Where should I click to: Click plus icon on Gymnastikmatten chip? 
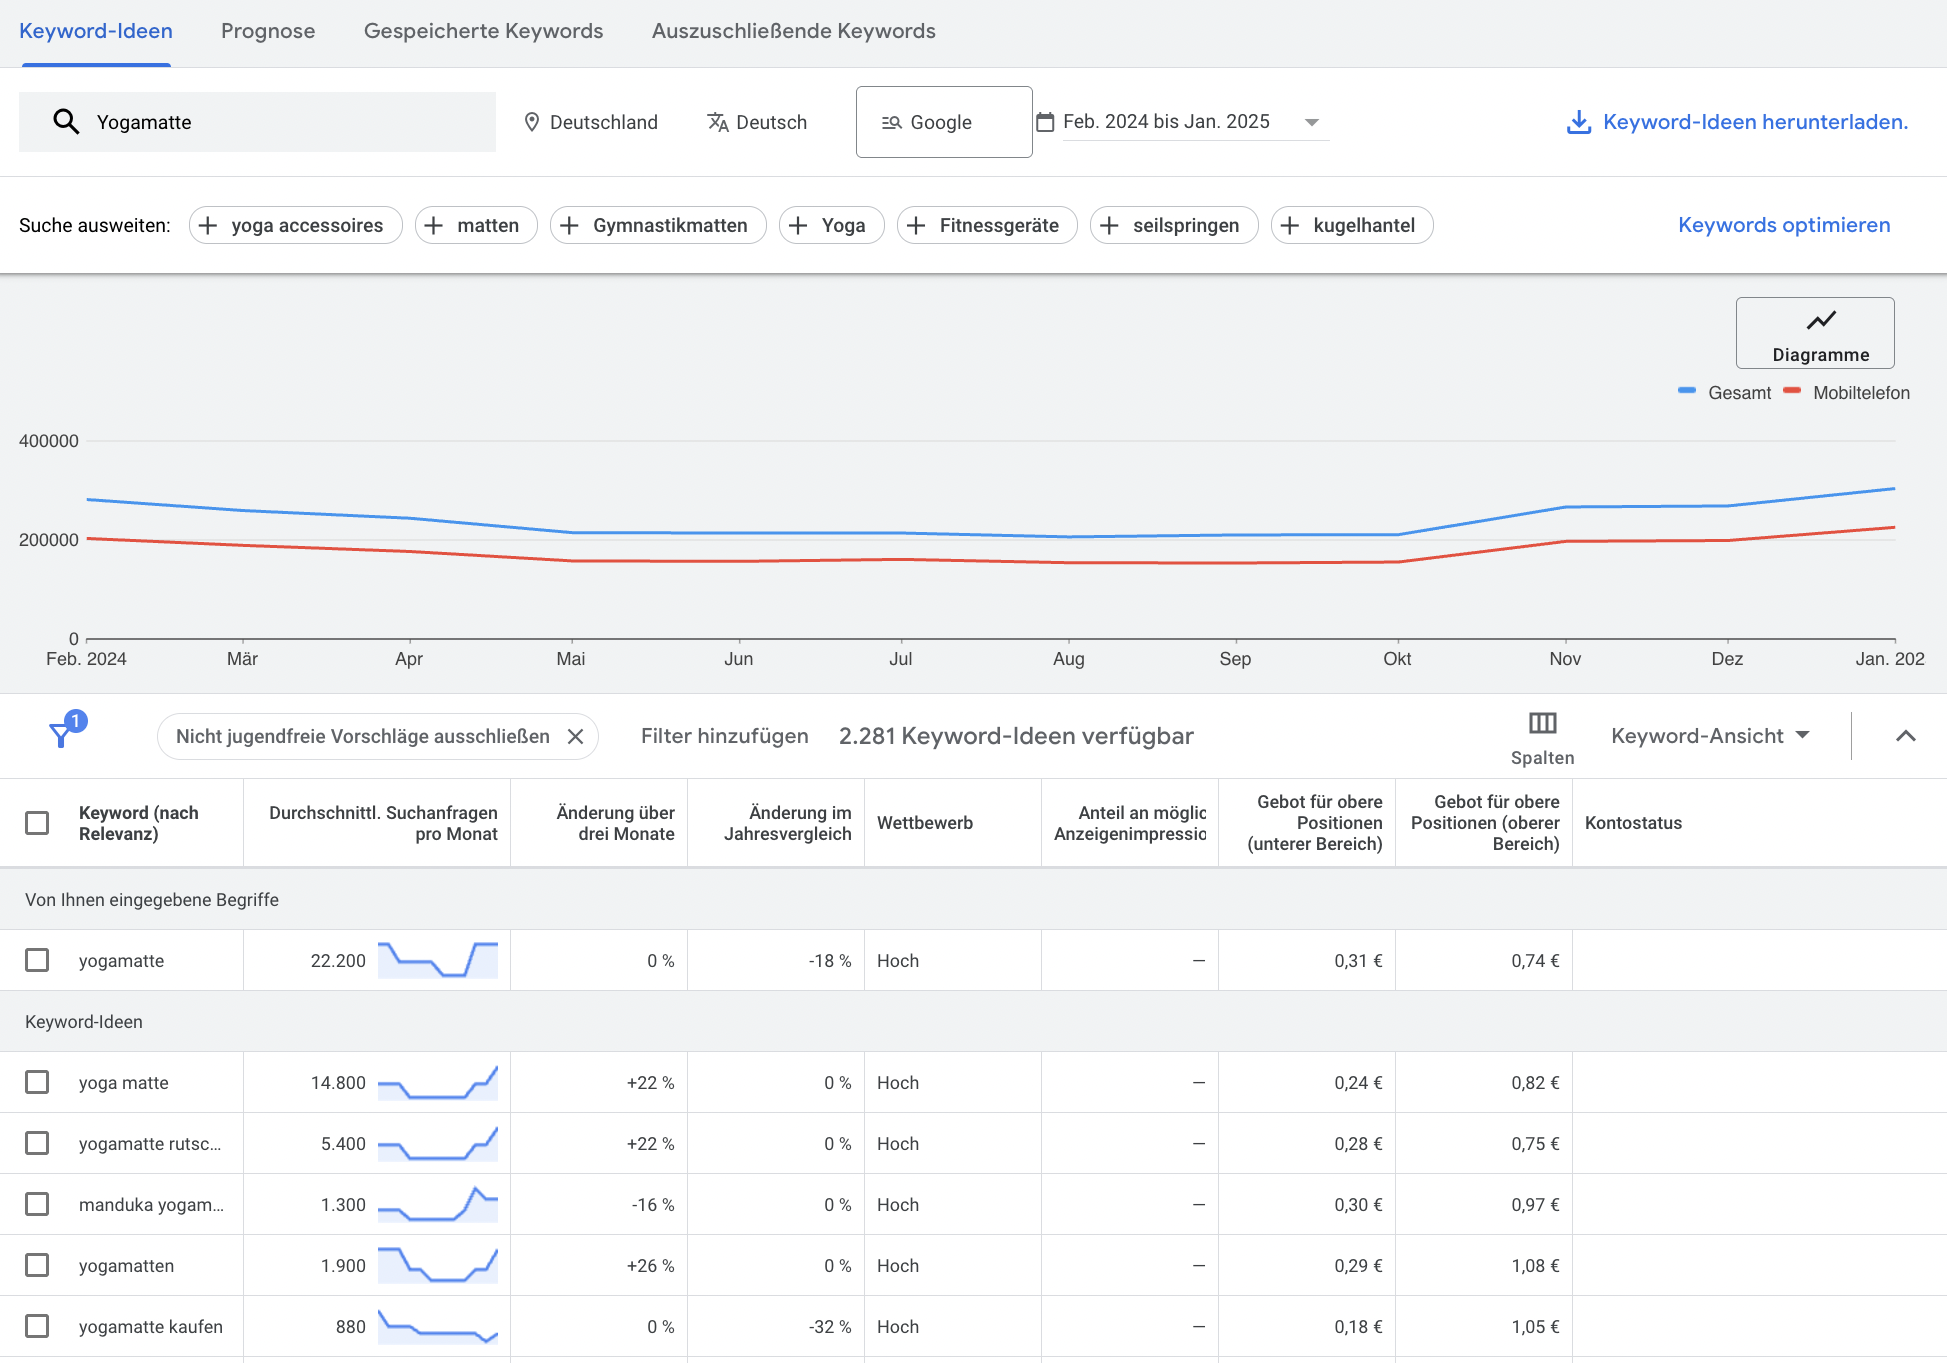coord(569,225)
